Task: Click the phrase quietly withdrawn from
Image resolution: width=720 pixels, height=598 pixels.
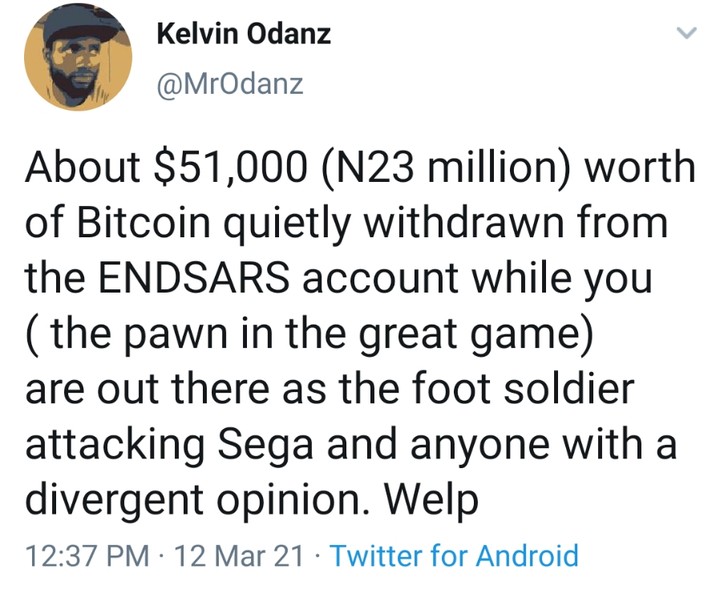Action: pos(446,222)
